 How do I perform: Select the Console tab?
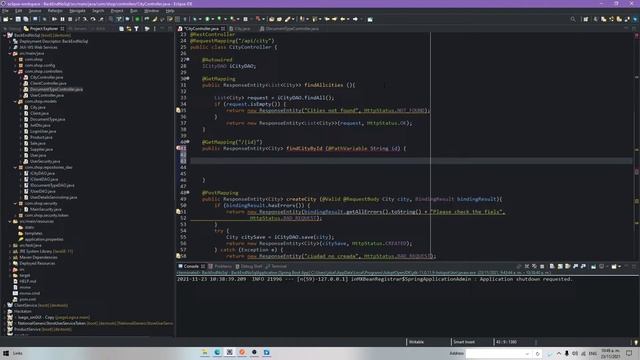191,266
